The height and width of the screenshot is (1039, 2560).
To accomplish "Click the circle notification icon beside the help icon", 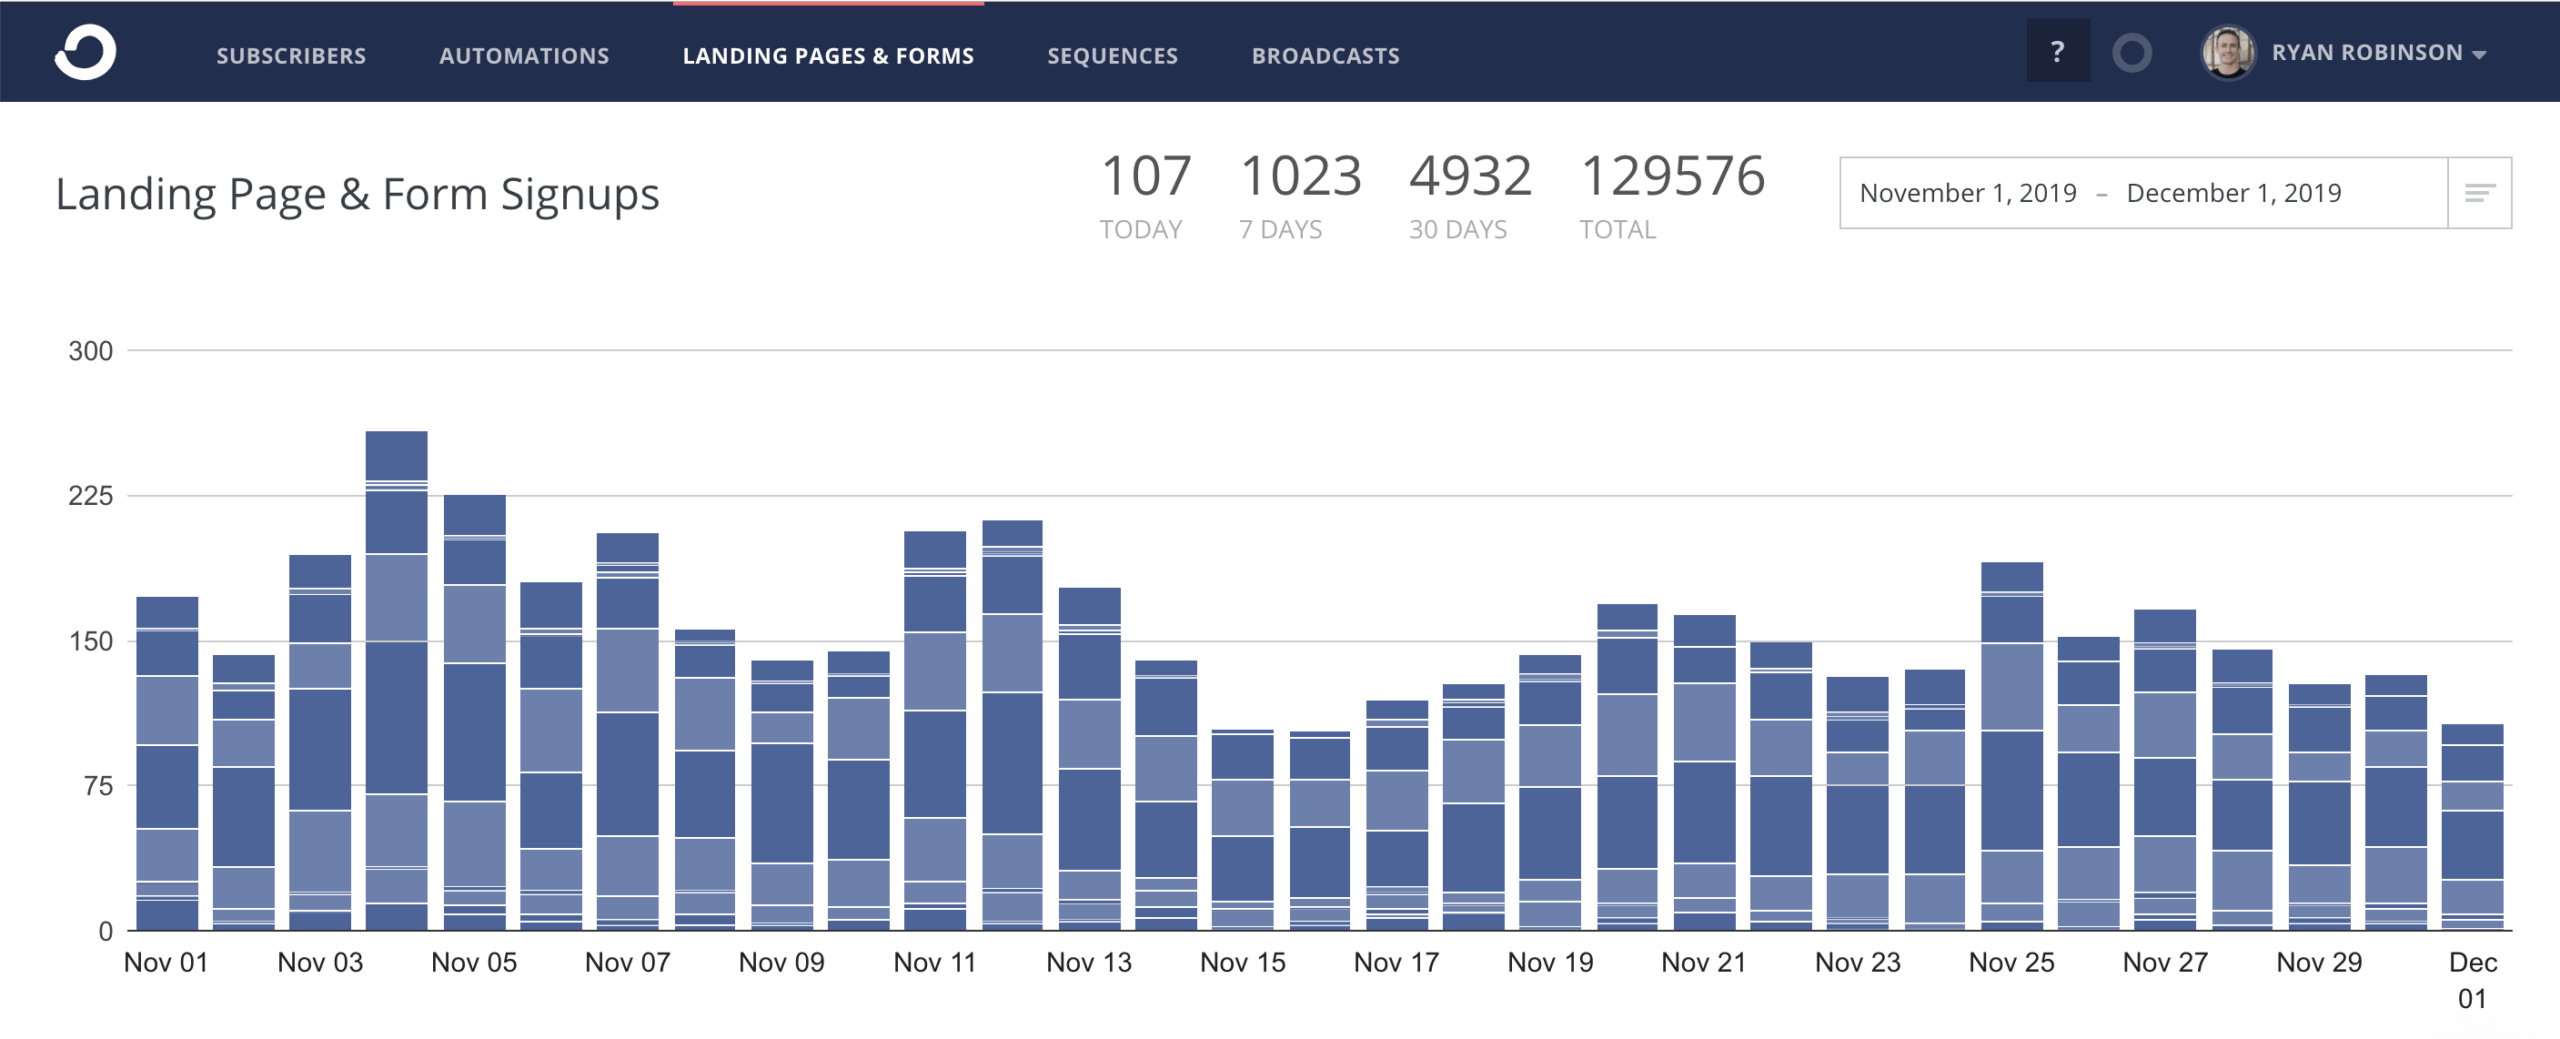I will pyautogui.click(x=2134, y=52).
